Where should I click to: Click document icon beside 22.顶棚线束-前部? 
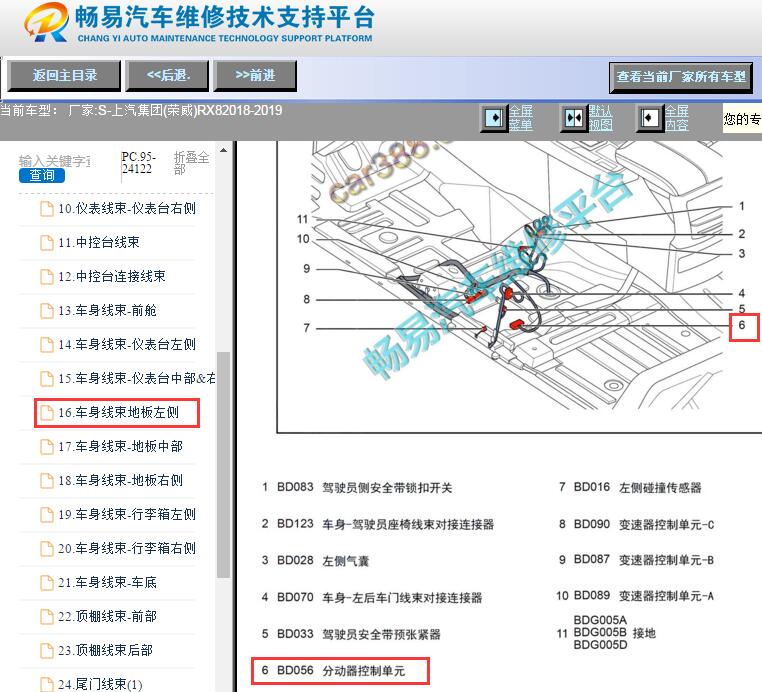click(x=47, y=617)
